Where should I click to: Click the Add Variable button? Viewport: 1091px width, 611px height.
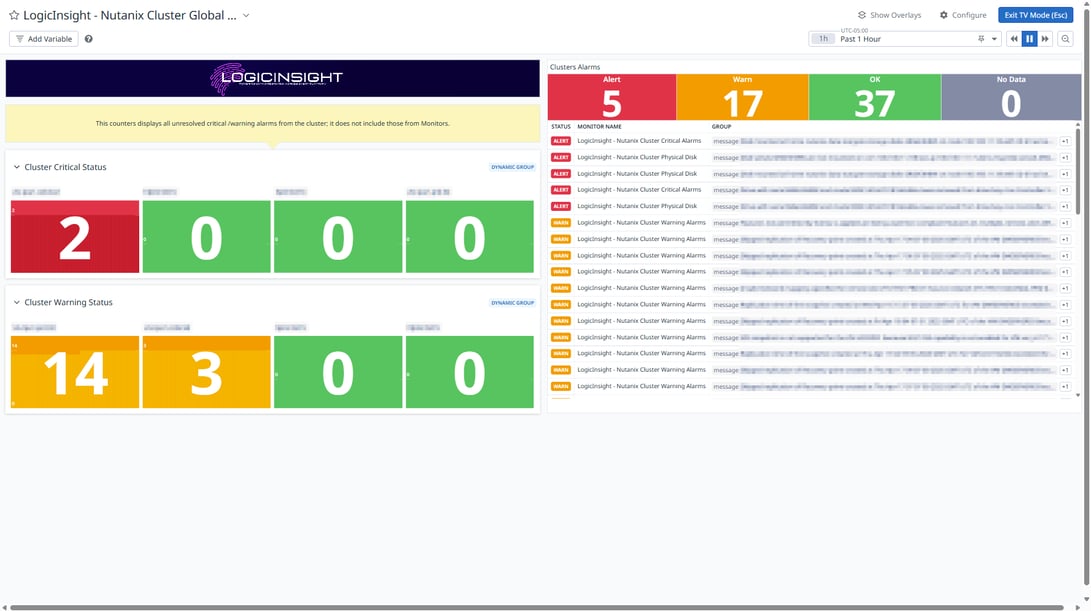(44, 39)
